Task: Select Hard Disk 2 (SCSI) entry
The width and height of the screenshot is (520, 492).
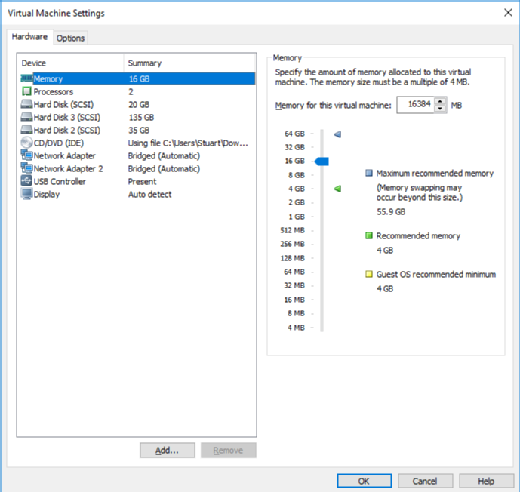Action: 137,130
